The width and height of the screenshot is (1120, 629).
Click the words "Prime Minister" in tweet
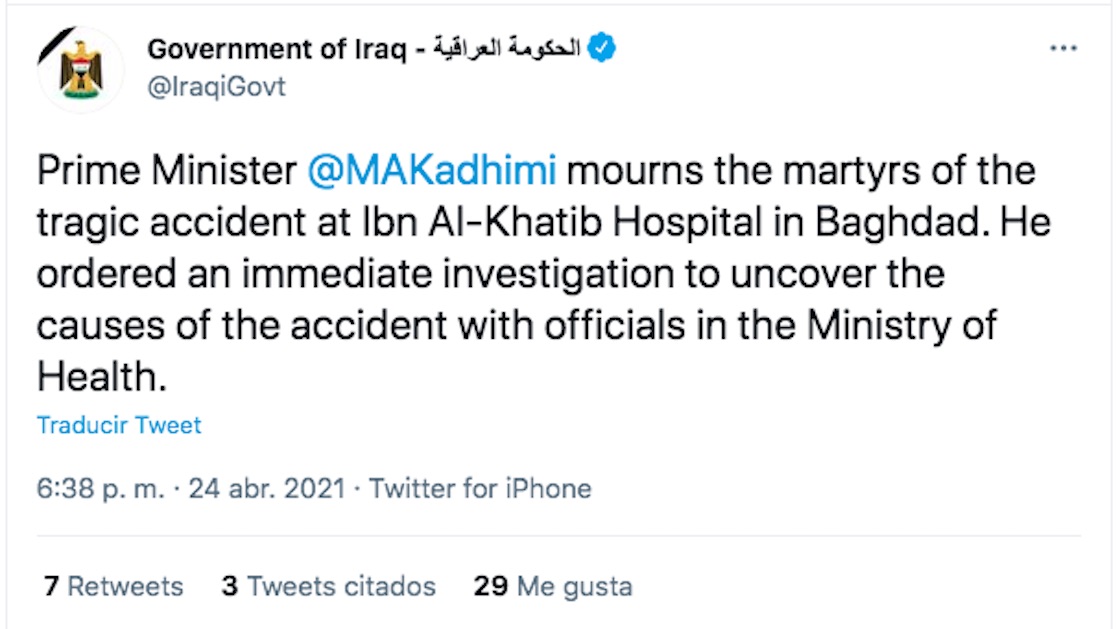[166, 171]
